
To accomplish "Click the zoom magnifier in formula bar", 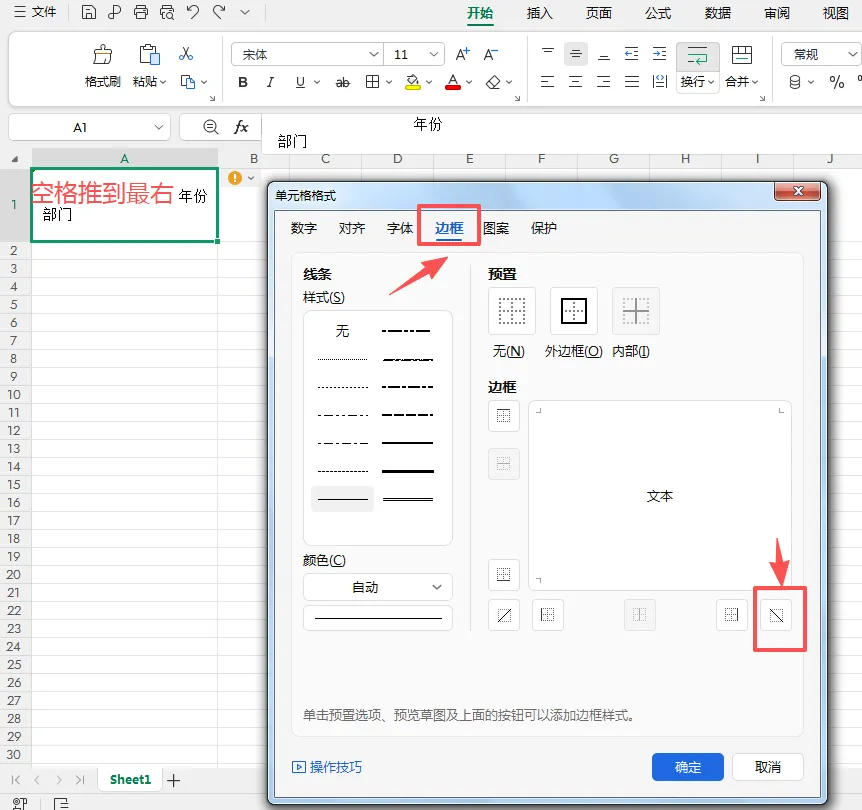I will [x=211, y=127].
